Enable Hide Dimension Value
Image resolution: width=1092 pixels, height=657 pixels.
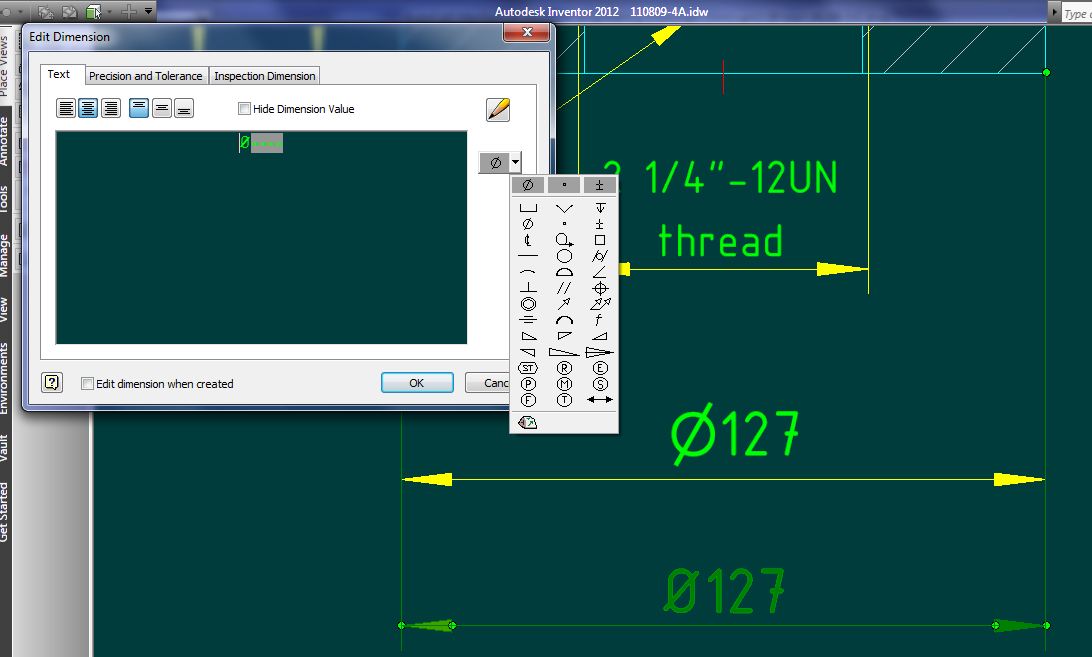pyautogui.click(x=243, y=109)
